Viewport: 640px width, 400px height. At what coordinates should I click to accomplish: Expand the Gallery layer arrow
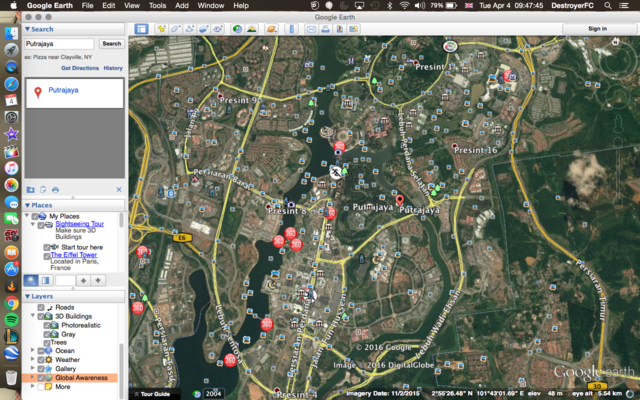pos(33,368)
